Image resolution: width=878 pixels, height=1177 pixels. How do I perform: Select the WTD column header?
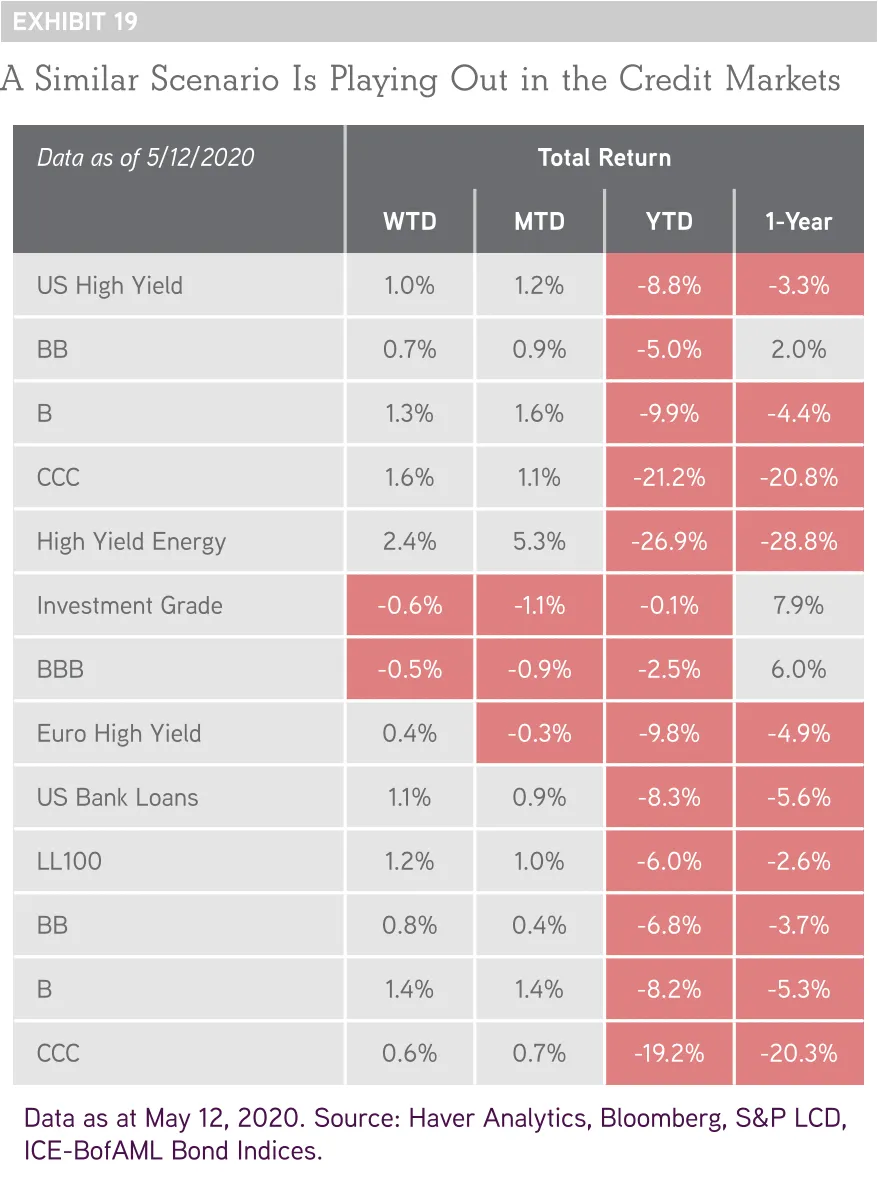pos(410,221)
